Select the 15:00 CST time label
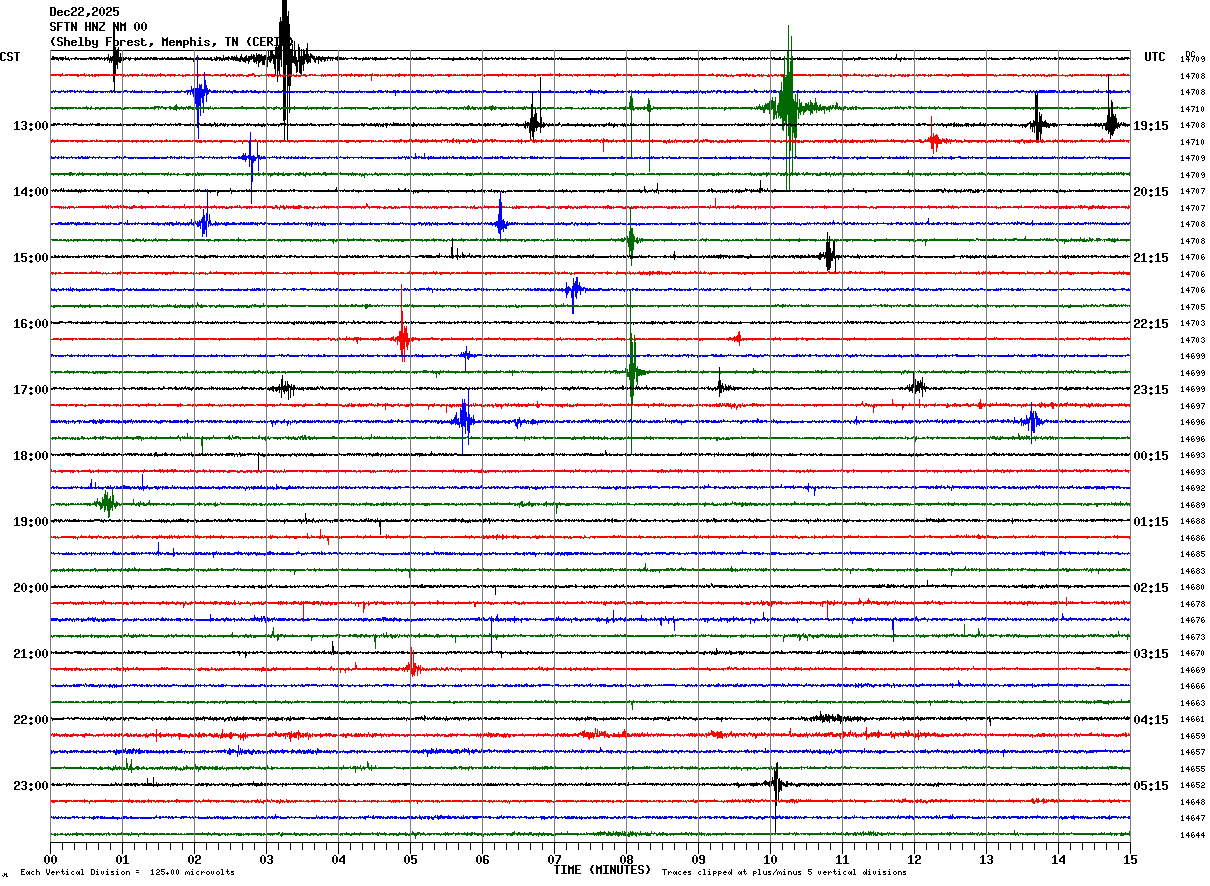1210x886 pixels. (x=30, y=258)
